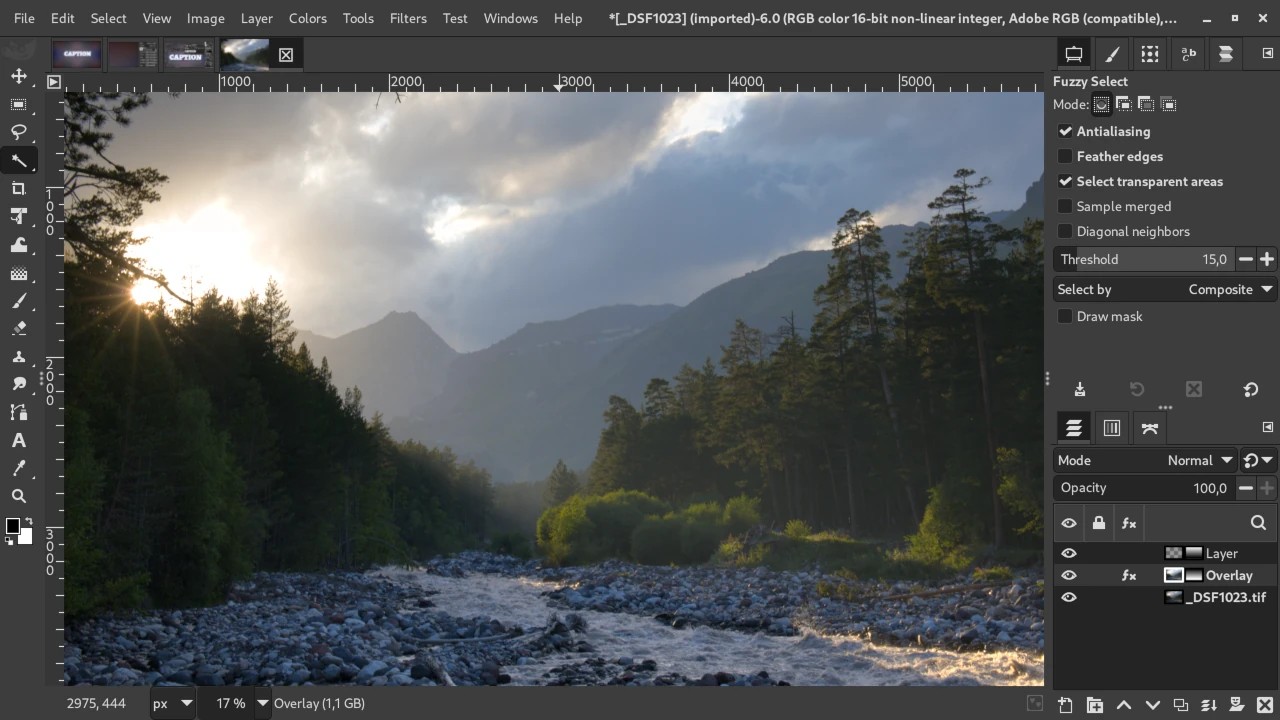
Task: Merge layer down icon
Action: [1208, 705]
